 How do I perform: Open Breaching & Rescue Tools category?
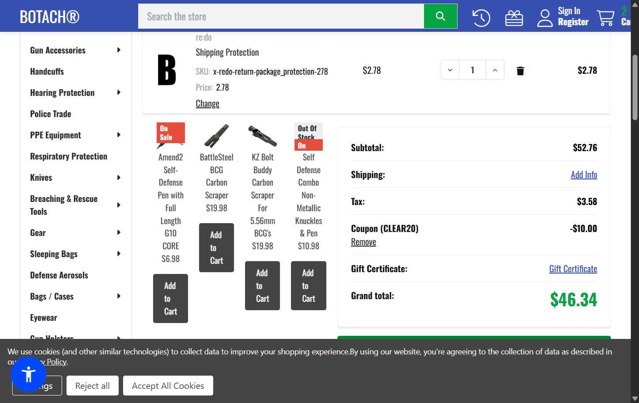click(64, 205)
